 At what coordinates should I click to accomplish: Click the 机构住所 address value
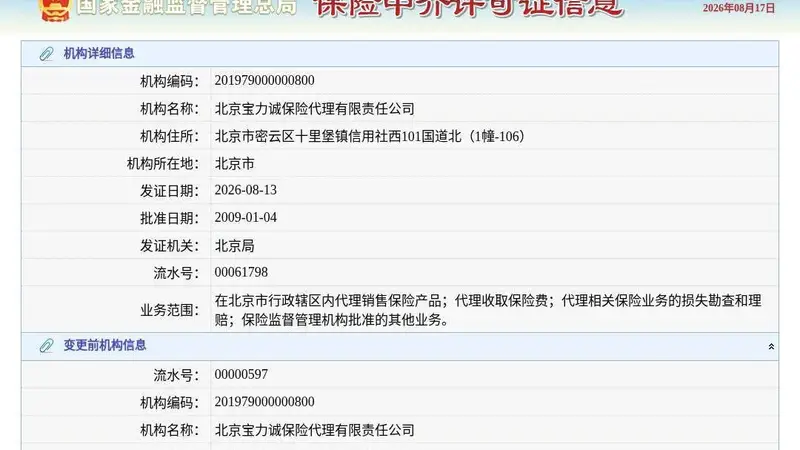(x=369, y=136)
